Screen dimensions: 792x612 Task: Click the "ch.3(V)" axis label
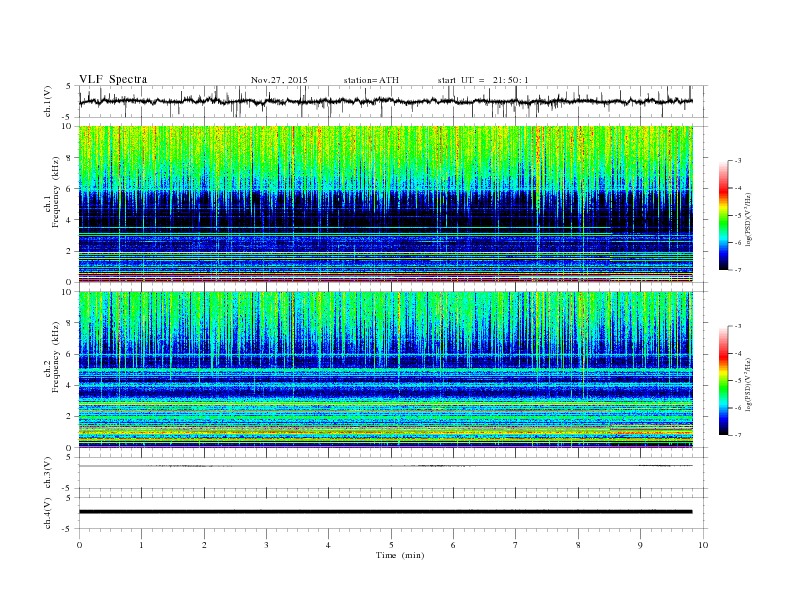pyautogui.click(x=48, y=473)
